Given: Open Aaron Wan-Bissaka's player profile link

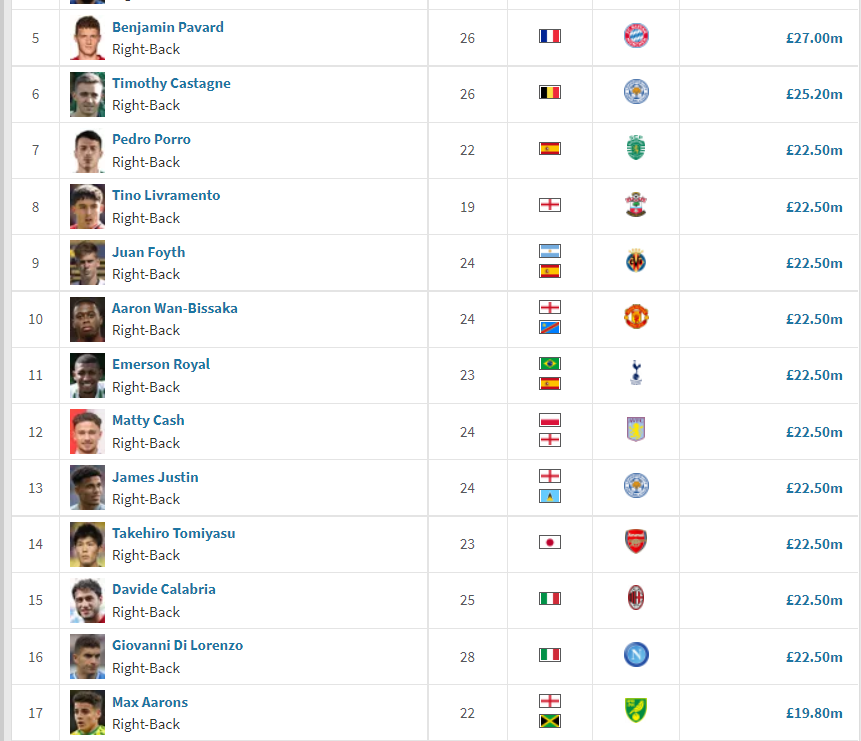Looking at the screenshot, I should point(175,308).
